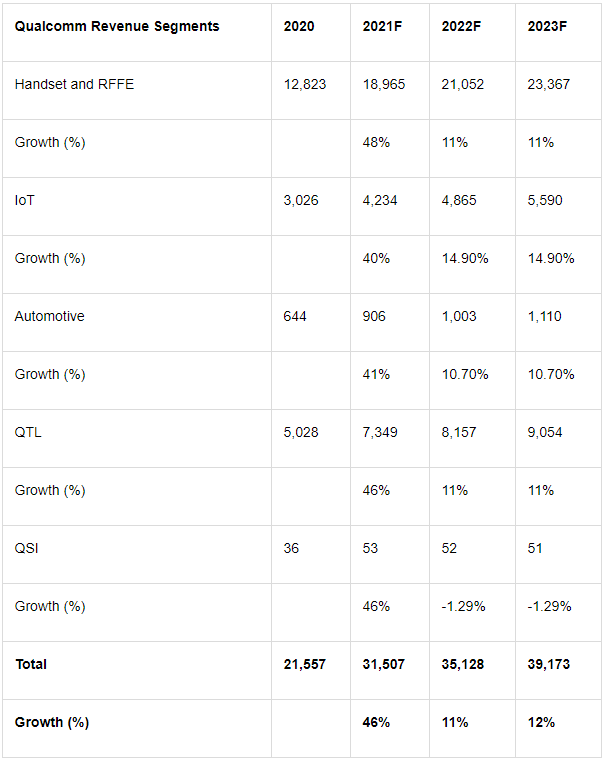Click the Qualcomm Revenue Segments header cell
The height and width of the screenshot is (762, 606).
click(117, 26)
